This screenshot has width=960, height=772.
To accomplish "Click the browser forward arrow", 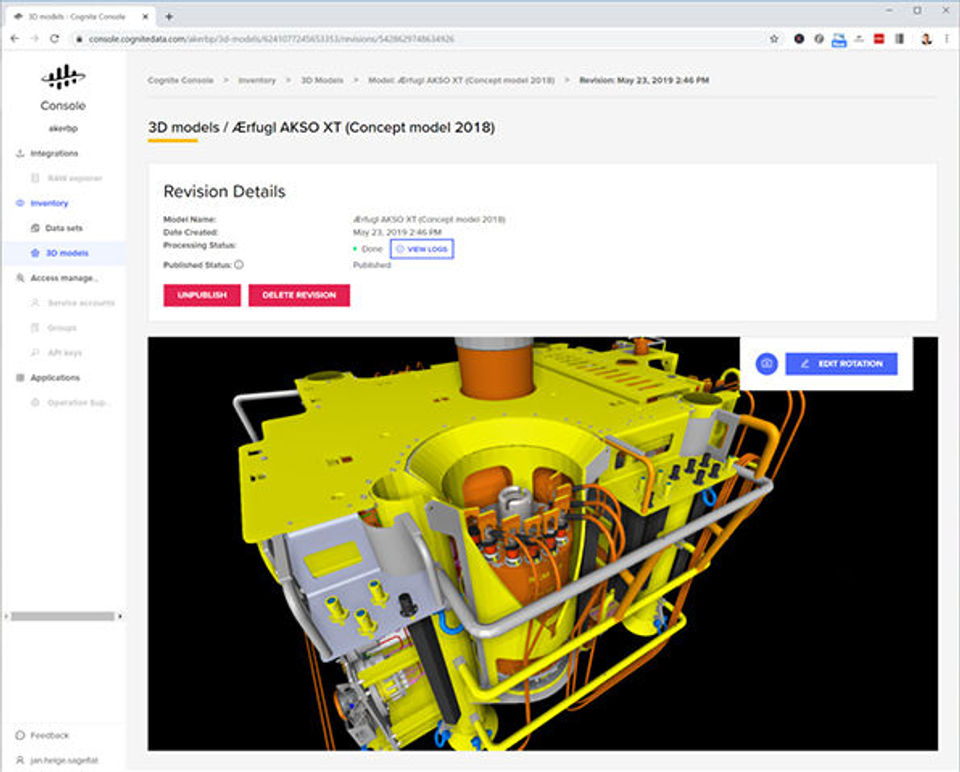I will (x=35, y=39).
